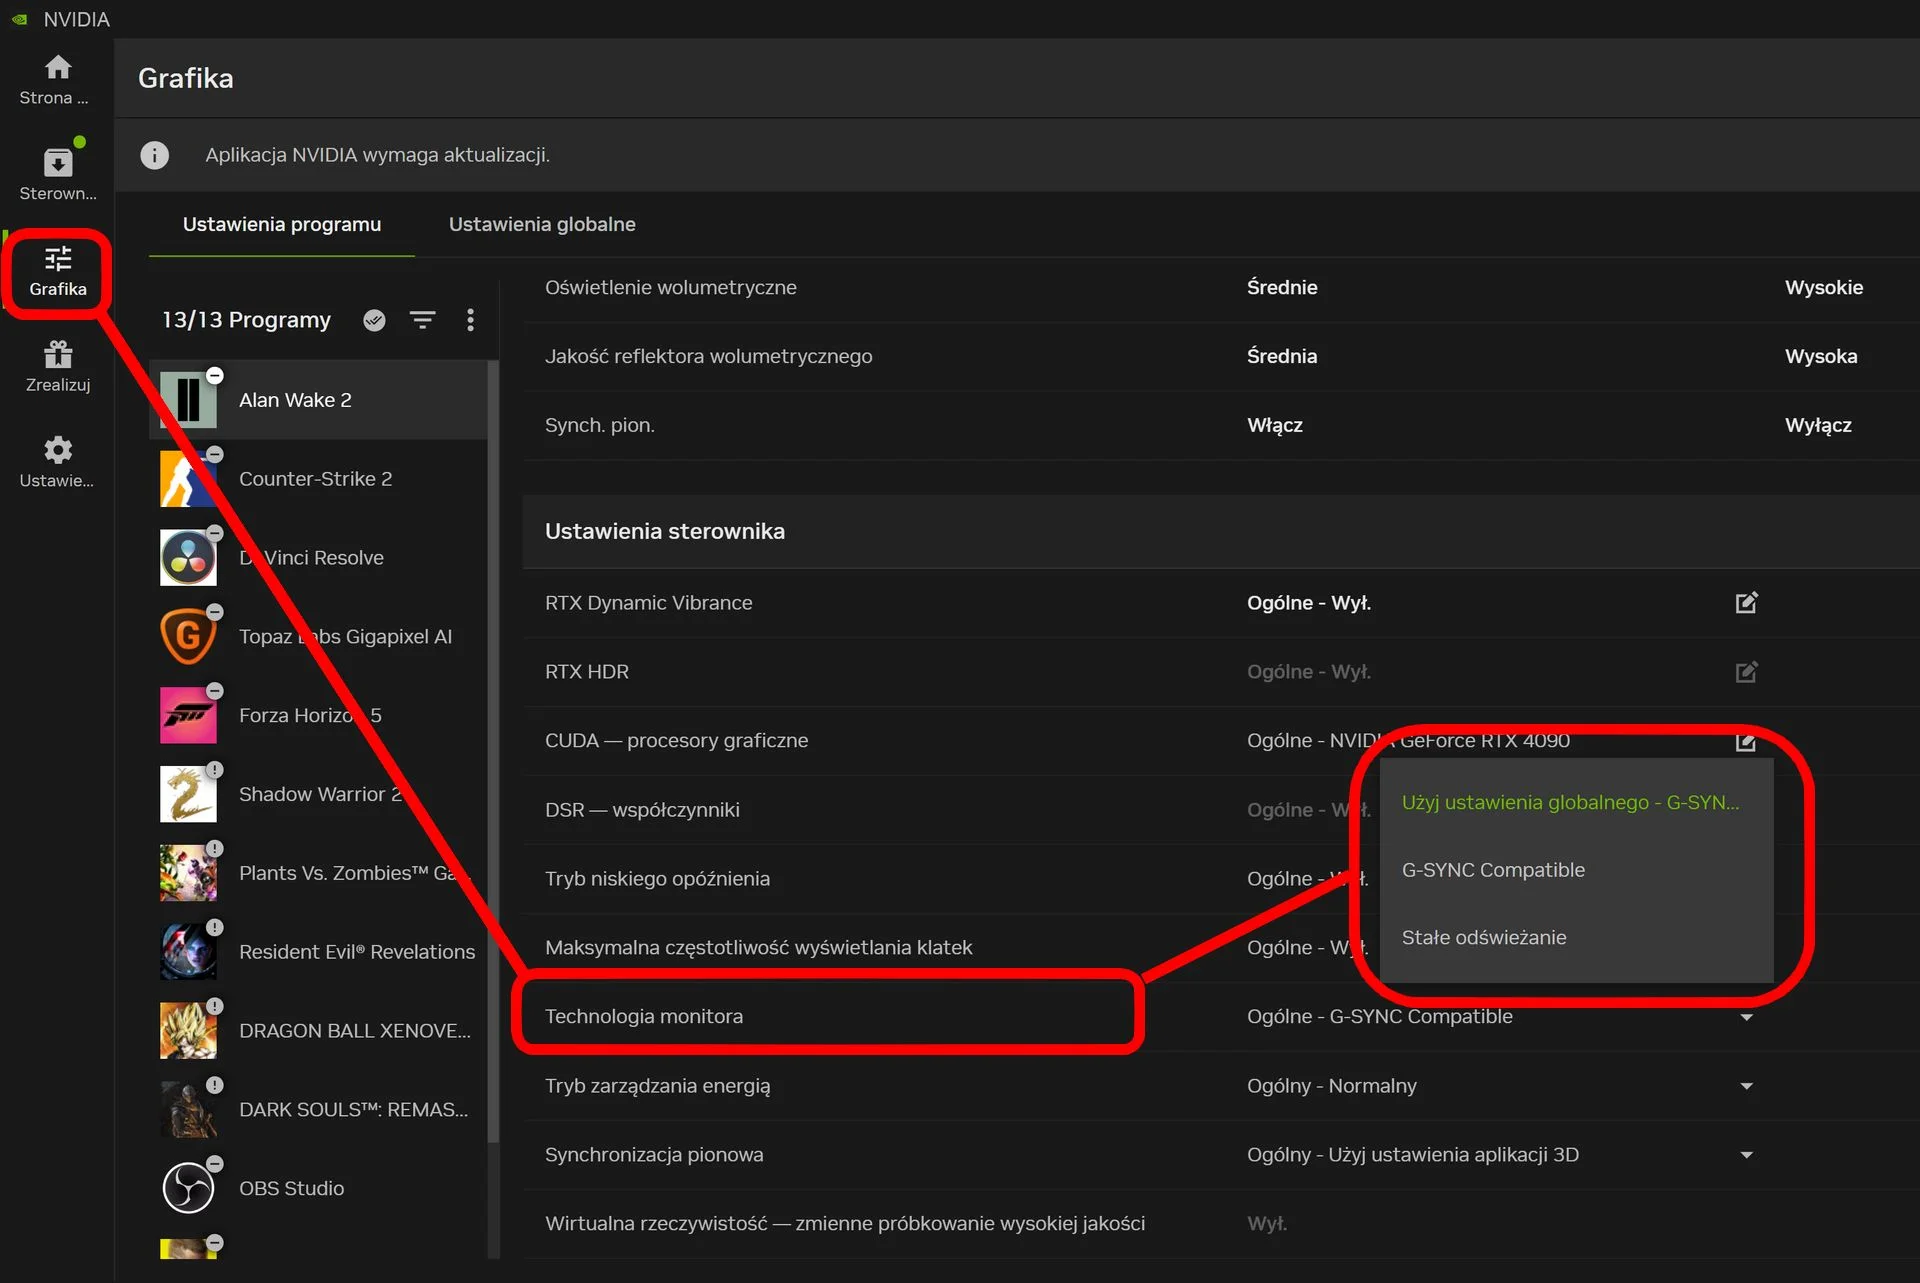Select the DARK SOULS REMASTERED icon
The image size is (1920, 1283).
tap(188, 1110)
